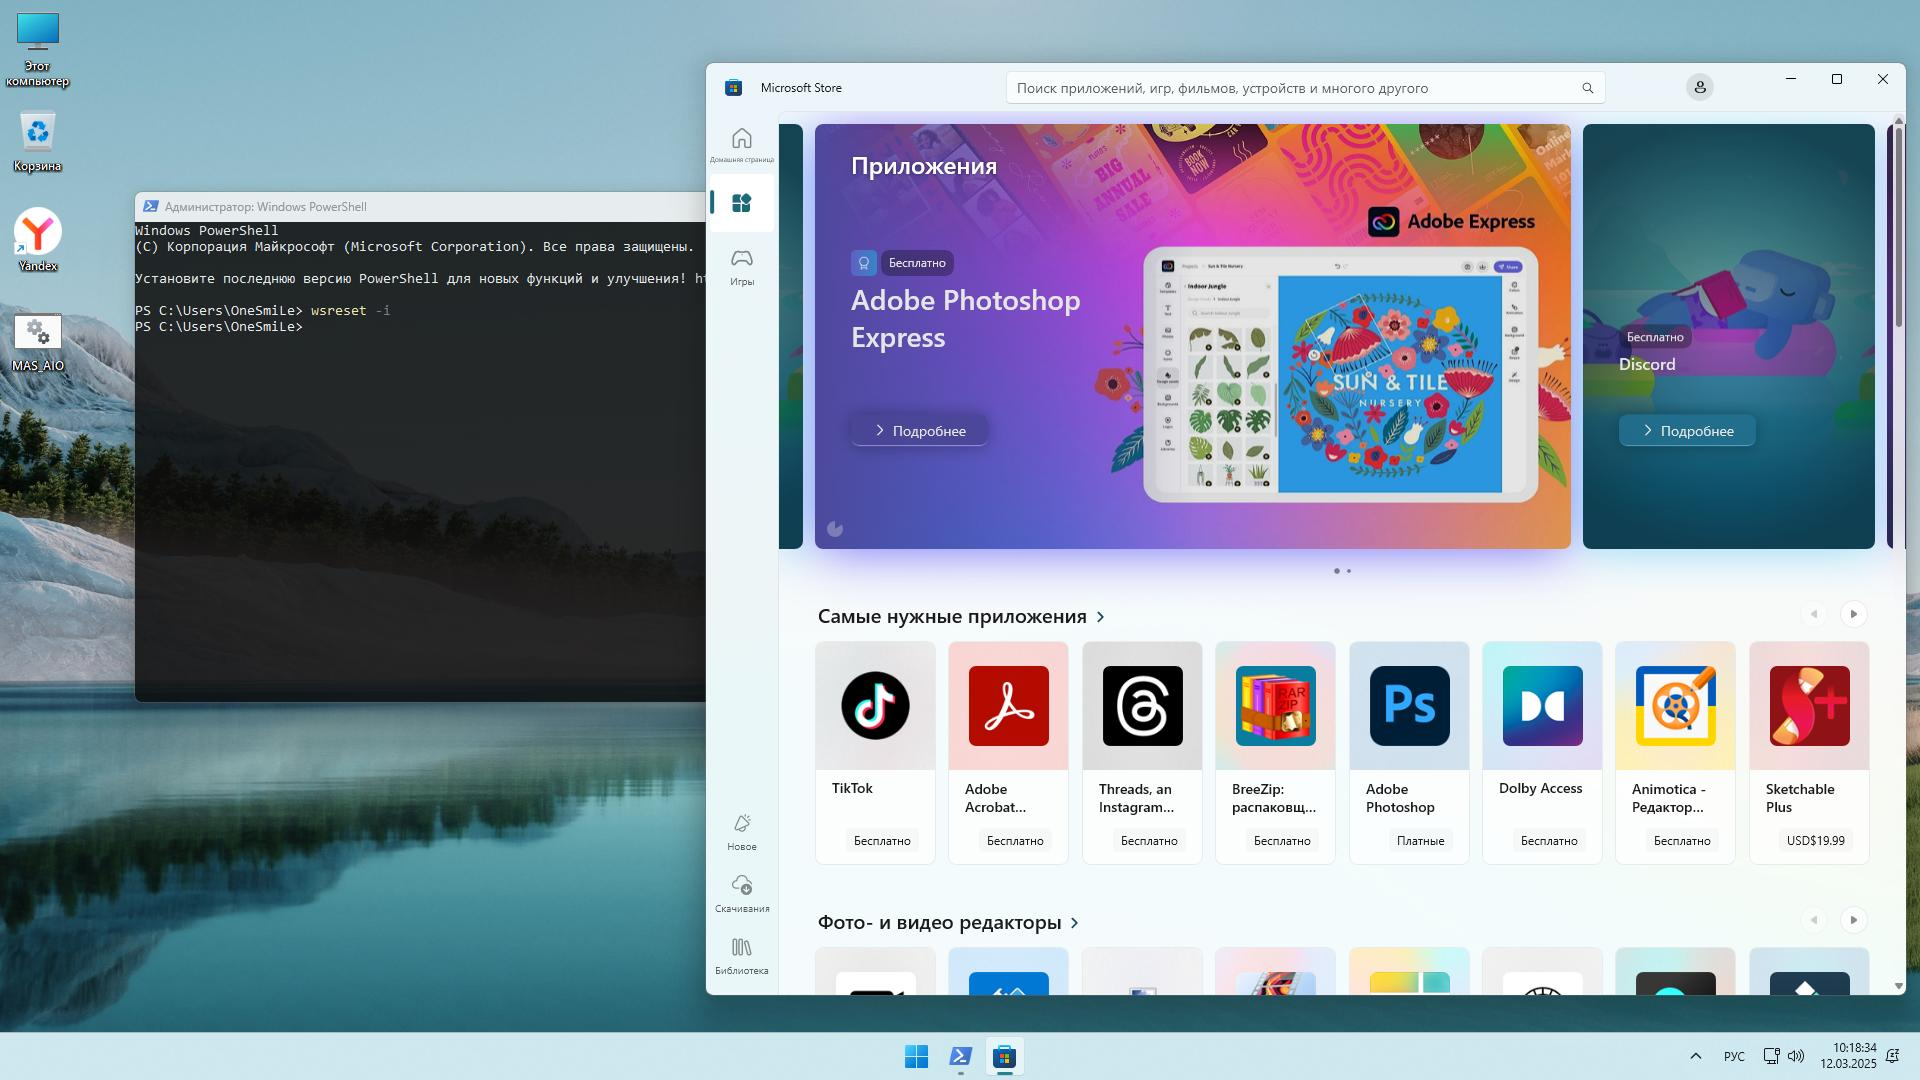Image resolution: width=1920 pixels, height=1080 pixels.
Task: Click the user account profile icon
Action: pos(1699,88)
